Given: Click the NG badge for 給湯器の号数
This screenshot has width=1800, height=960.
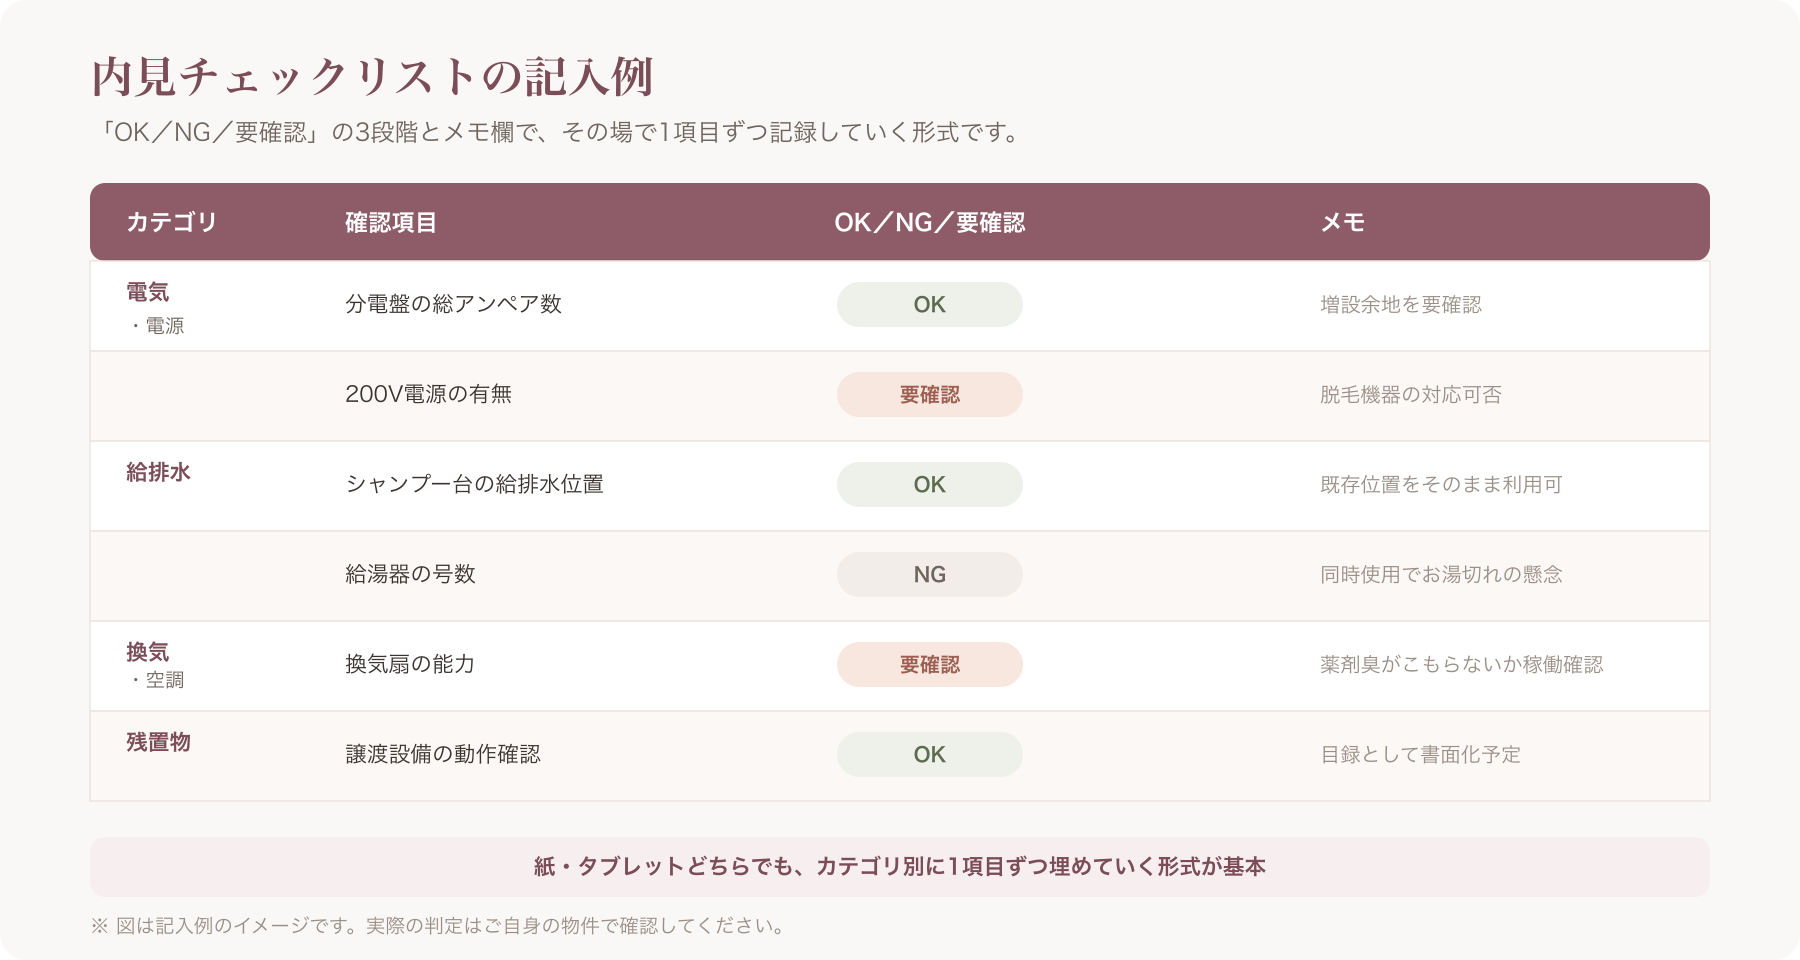Looking at the screenshot, I should 930,574.
